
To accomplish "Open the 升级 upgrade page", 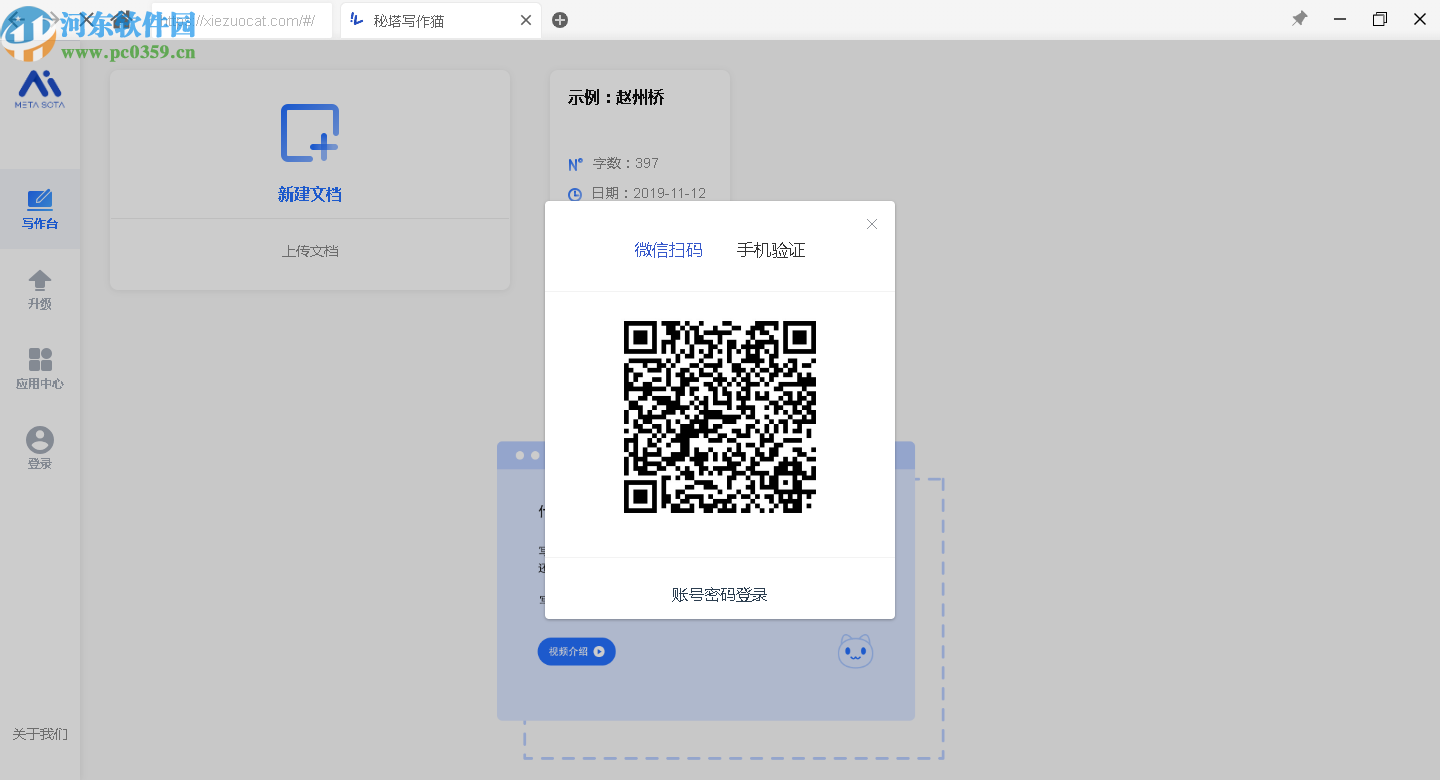I will [x=40, y=289].
